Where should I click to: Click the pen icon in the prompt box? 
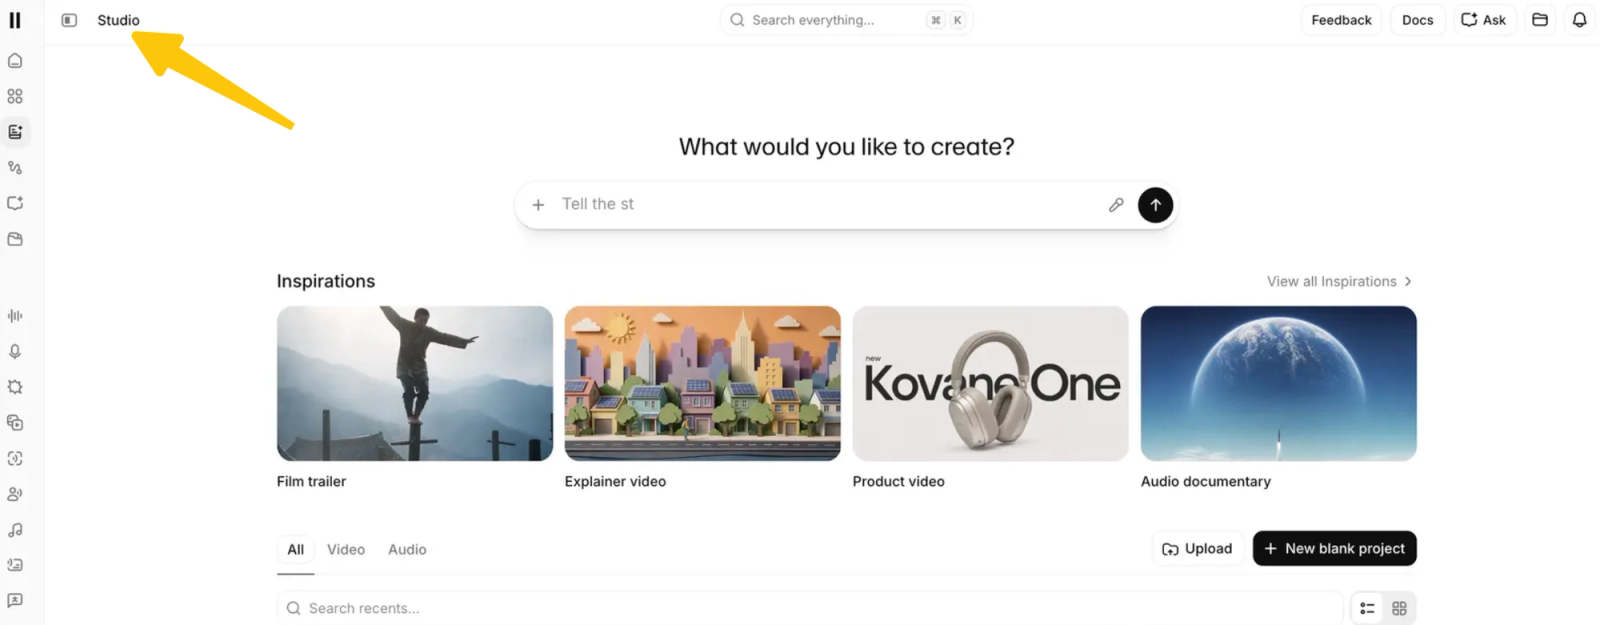click(x=1116, y=205)
